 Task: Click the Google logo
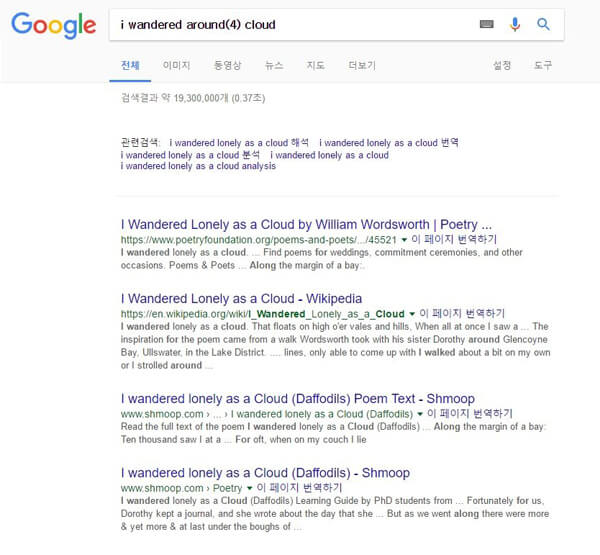click(x=54, y=25)
